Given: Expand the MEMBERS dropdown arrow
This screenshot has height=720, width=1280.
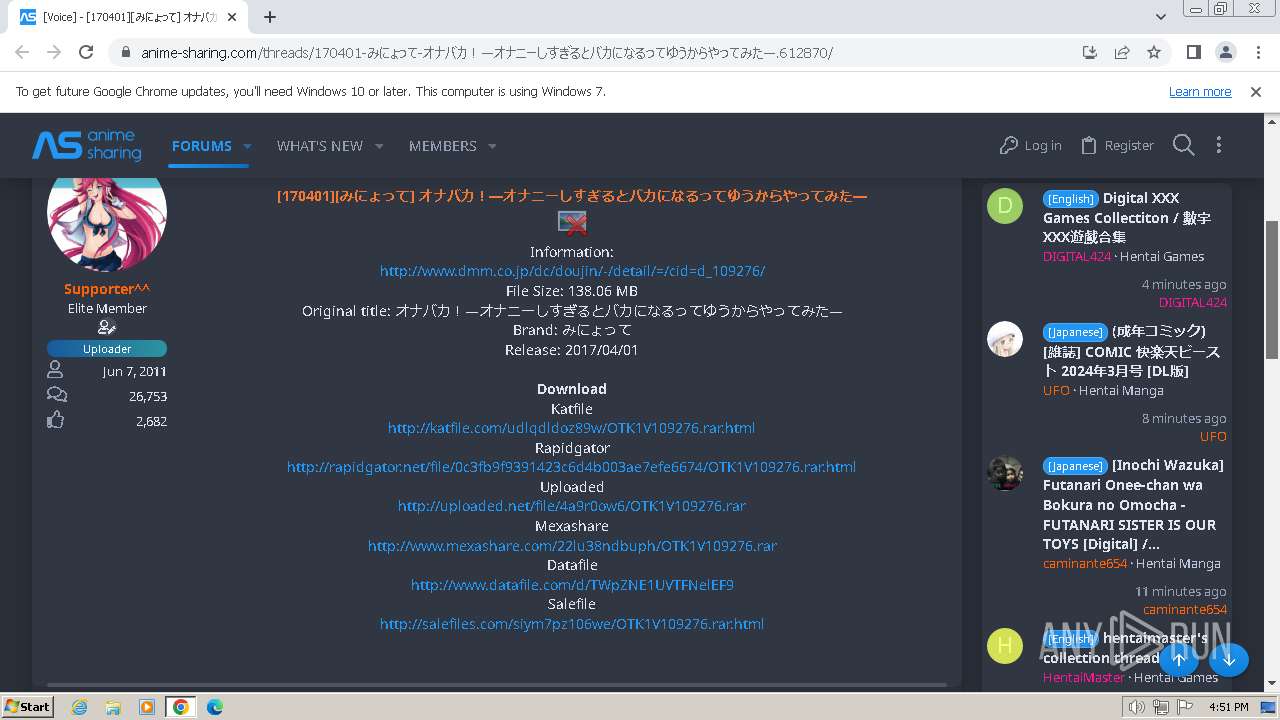Looking at the screenshot, I should [x=492, y=146].
